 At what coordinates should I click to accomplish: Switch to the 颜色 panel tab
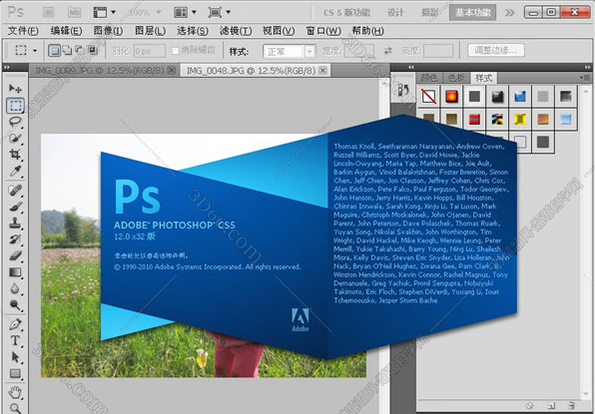coord(429,78)
